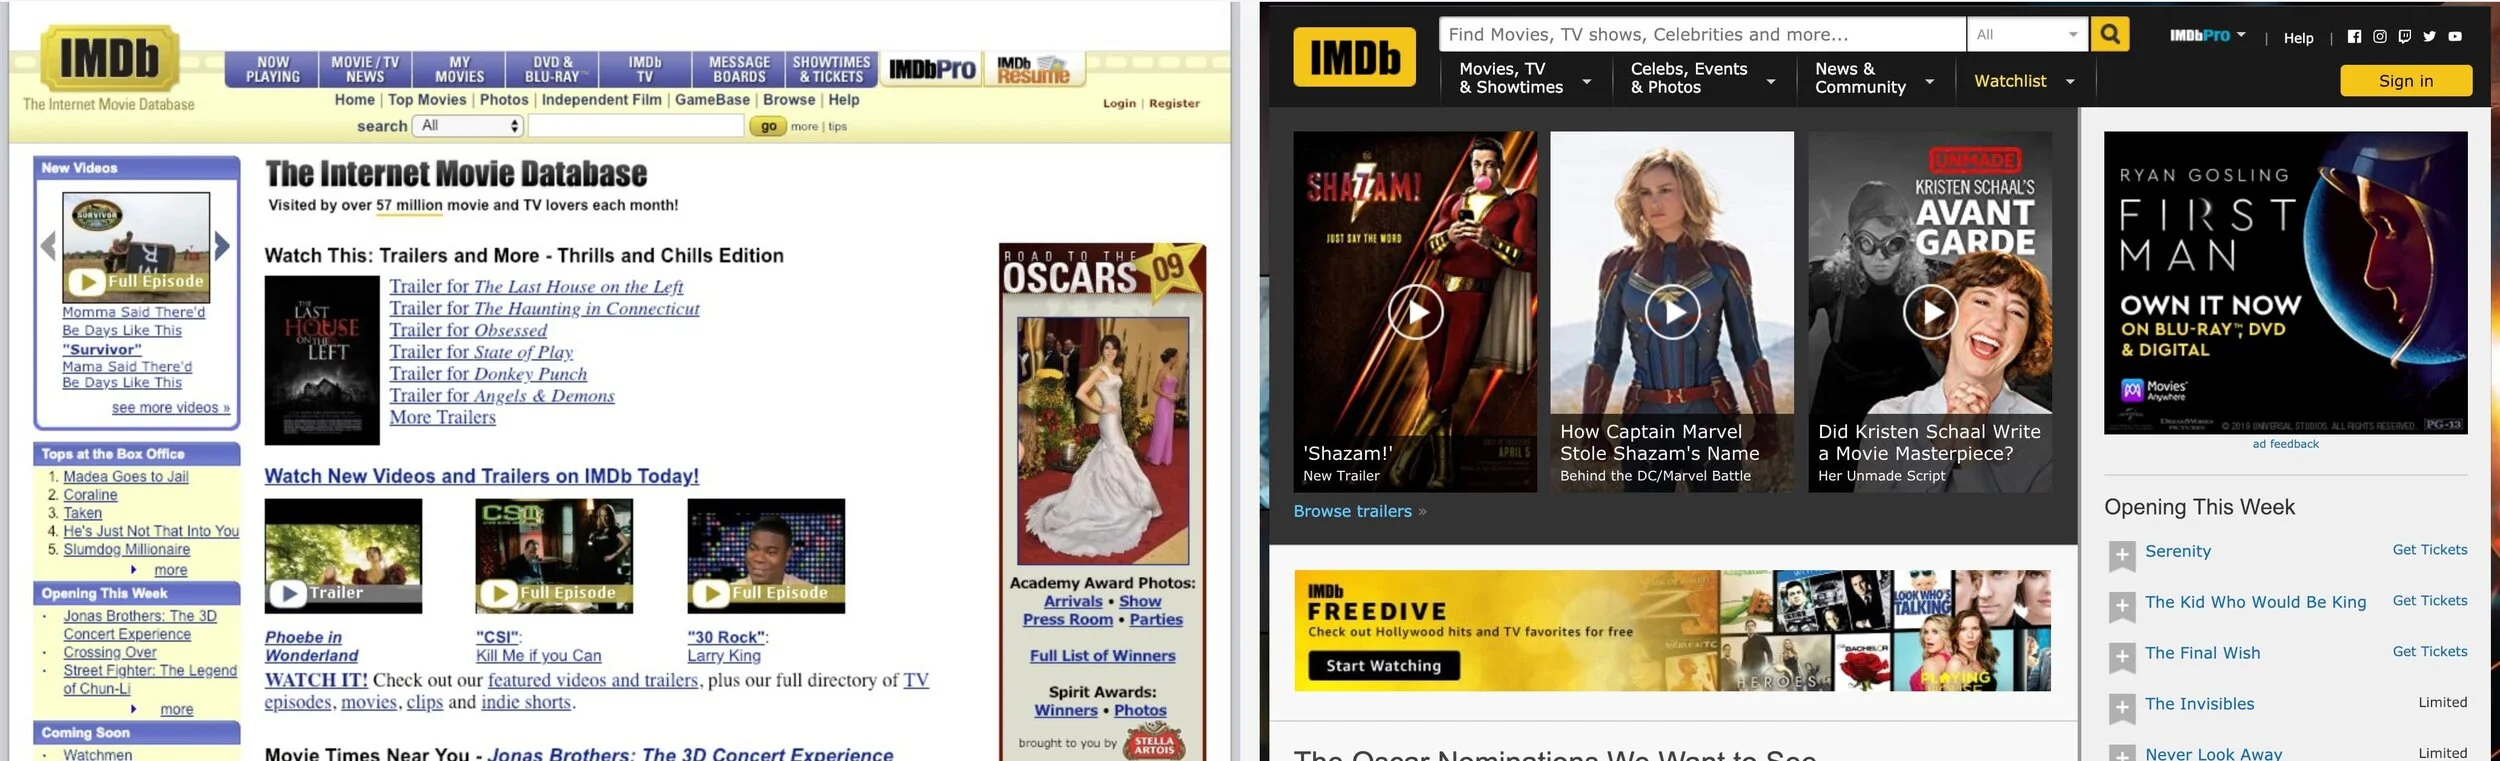Play 30 Rock Full Episode thumbnail
The width and height of the screenshot is (2500, 761).
766,555
